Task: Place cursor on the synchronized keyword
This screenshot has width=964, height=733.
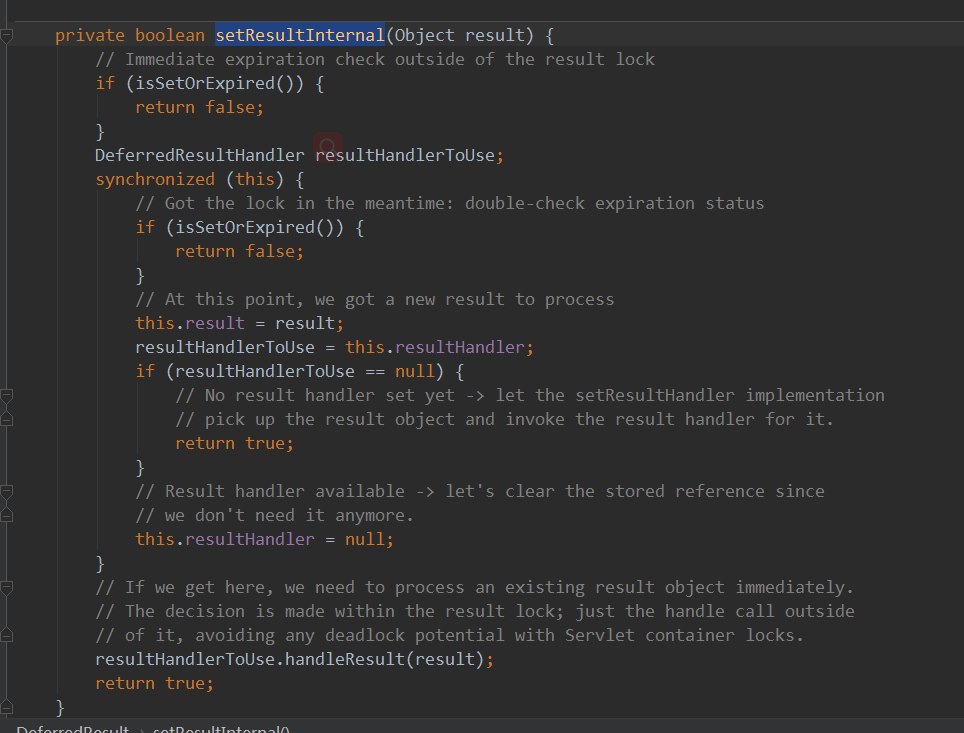Action: click(155, 179)
